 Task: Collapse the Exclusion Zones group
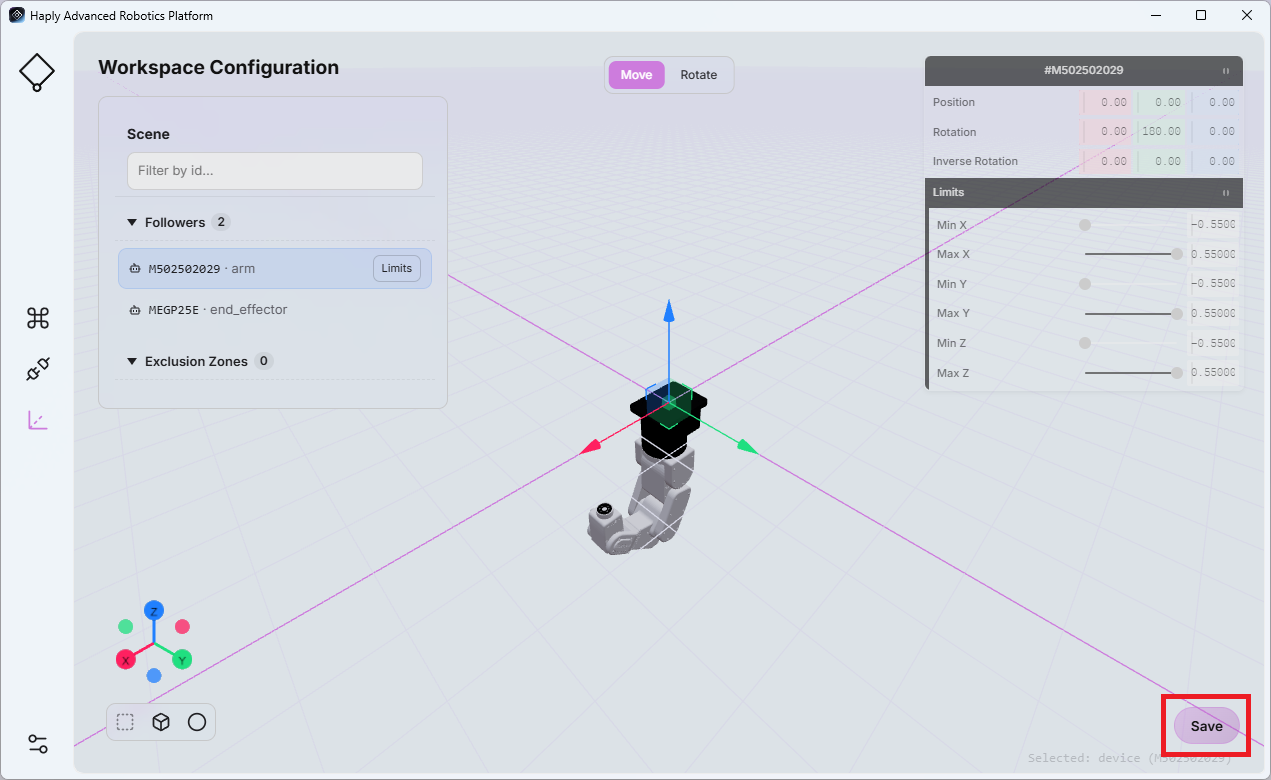pos(132,361)
